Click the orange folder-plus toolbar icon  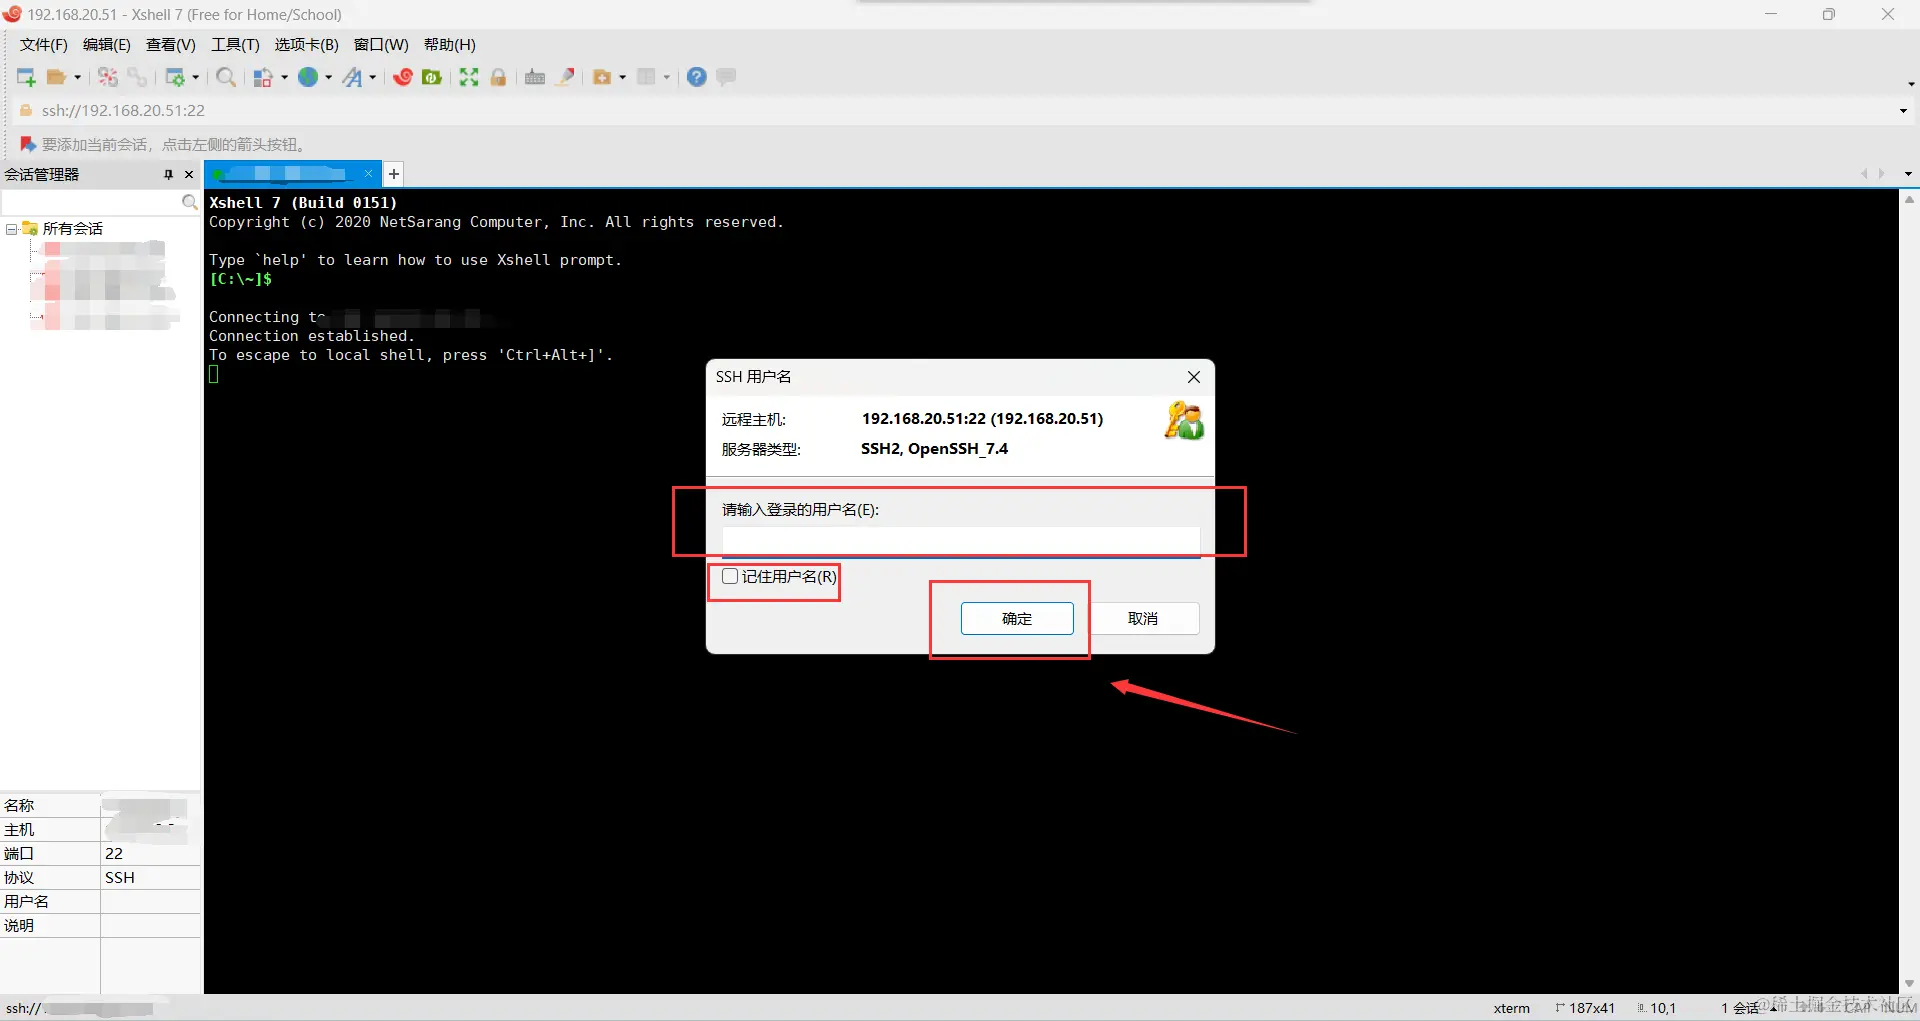[x=602, y=77]
